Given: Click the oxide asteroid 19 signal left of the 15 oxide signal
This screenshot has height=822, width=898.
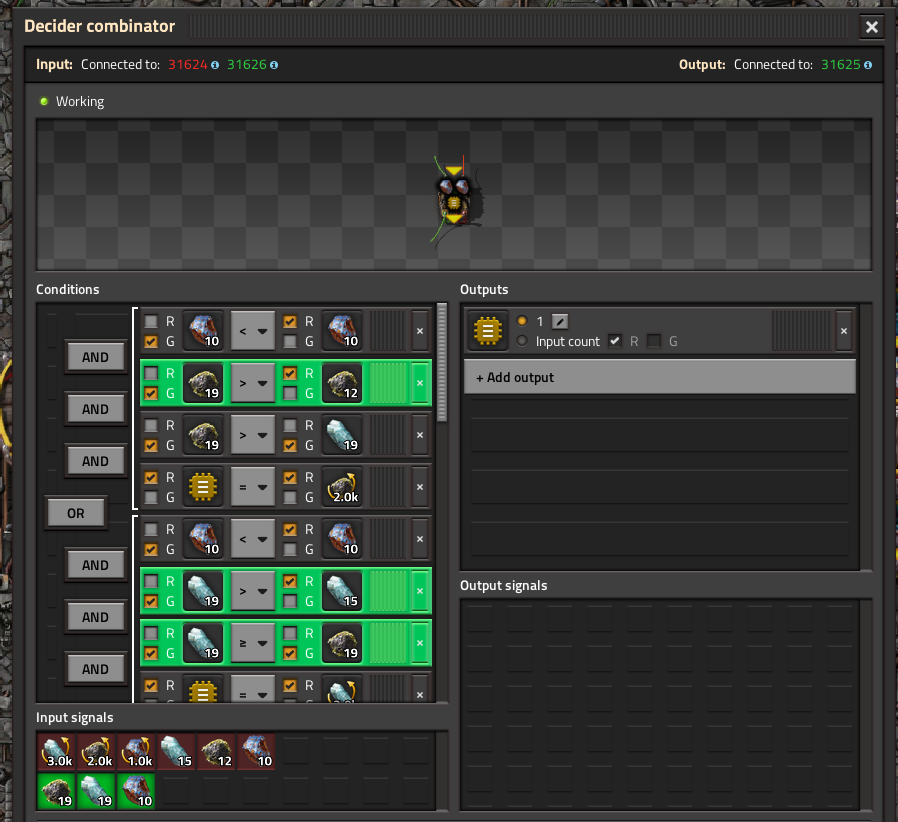Looking at the screenshot, I should (203, 591).
